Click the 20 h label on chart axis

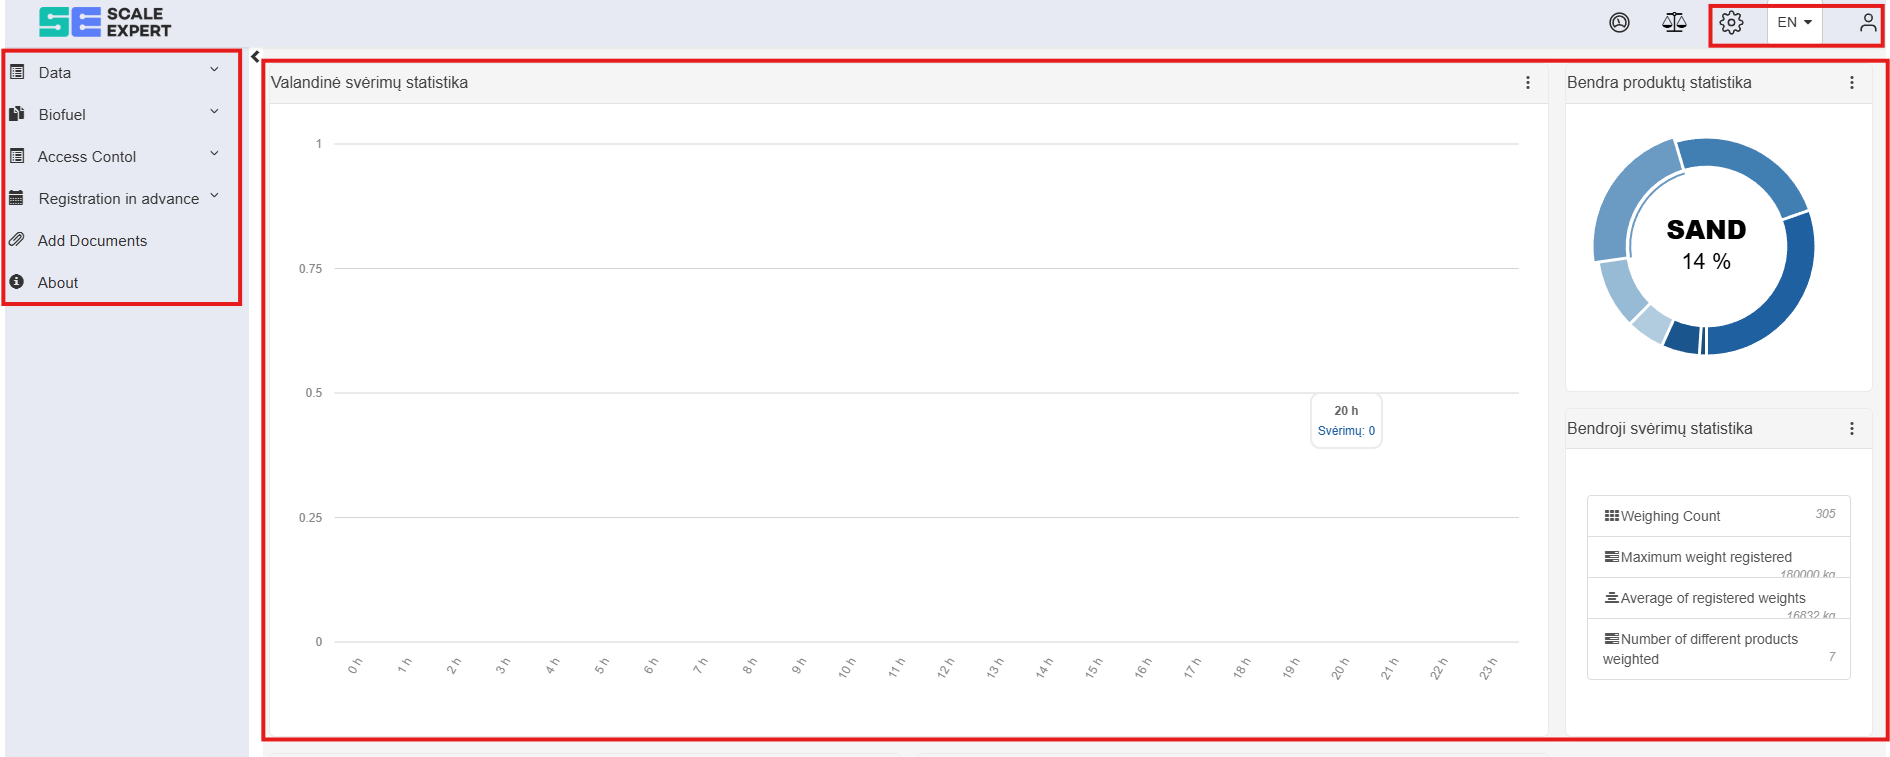[x=1340, y=669]
